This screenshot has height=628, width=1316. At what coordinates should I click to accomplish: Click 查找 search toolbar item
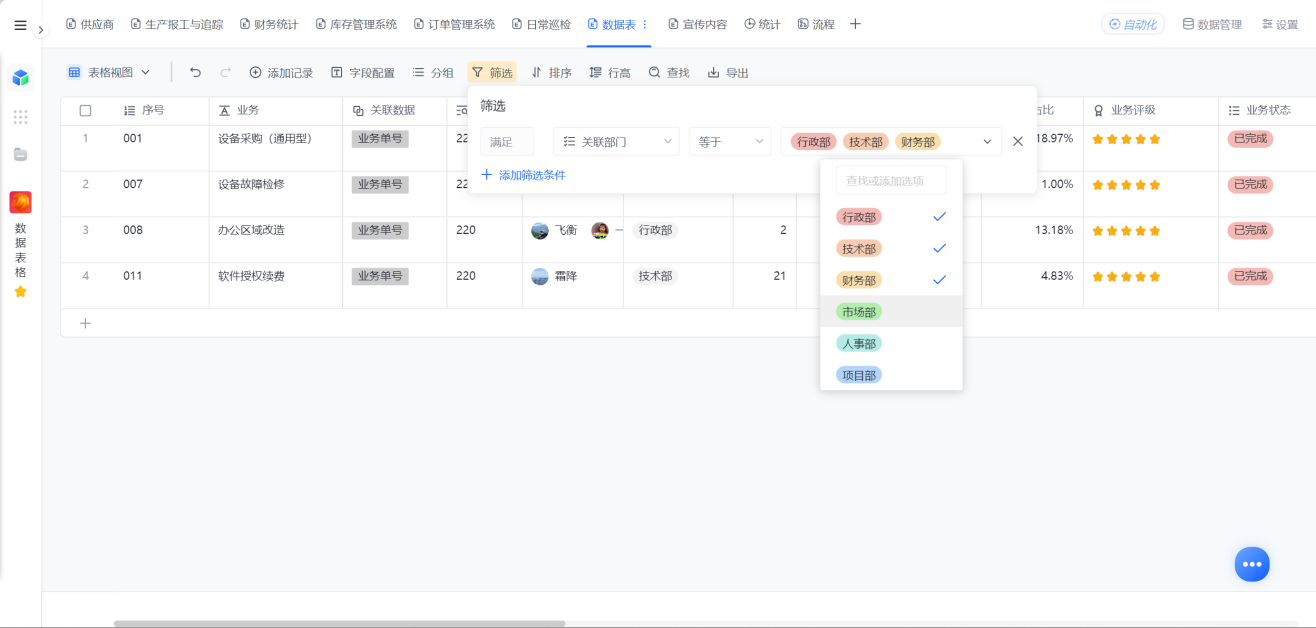tap(669, 72)
